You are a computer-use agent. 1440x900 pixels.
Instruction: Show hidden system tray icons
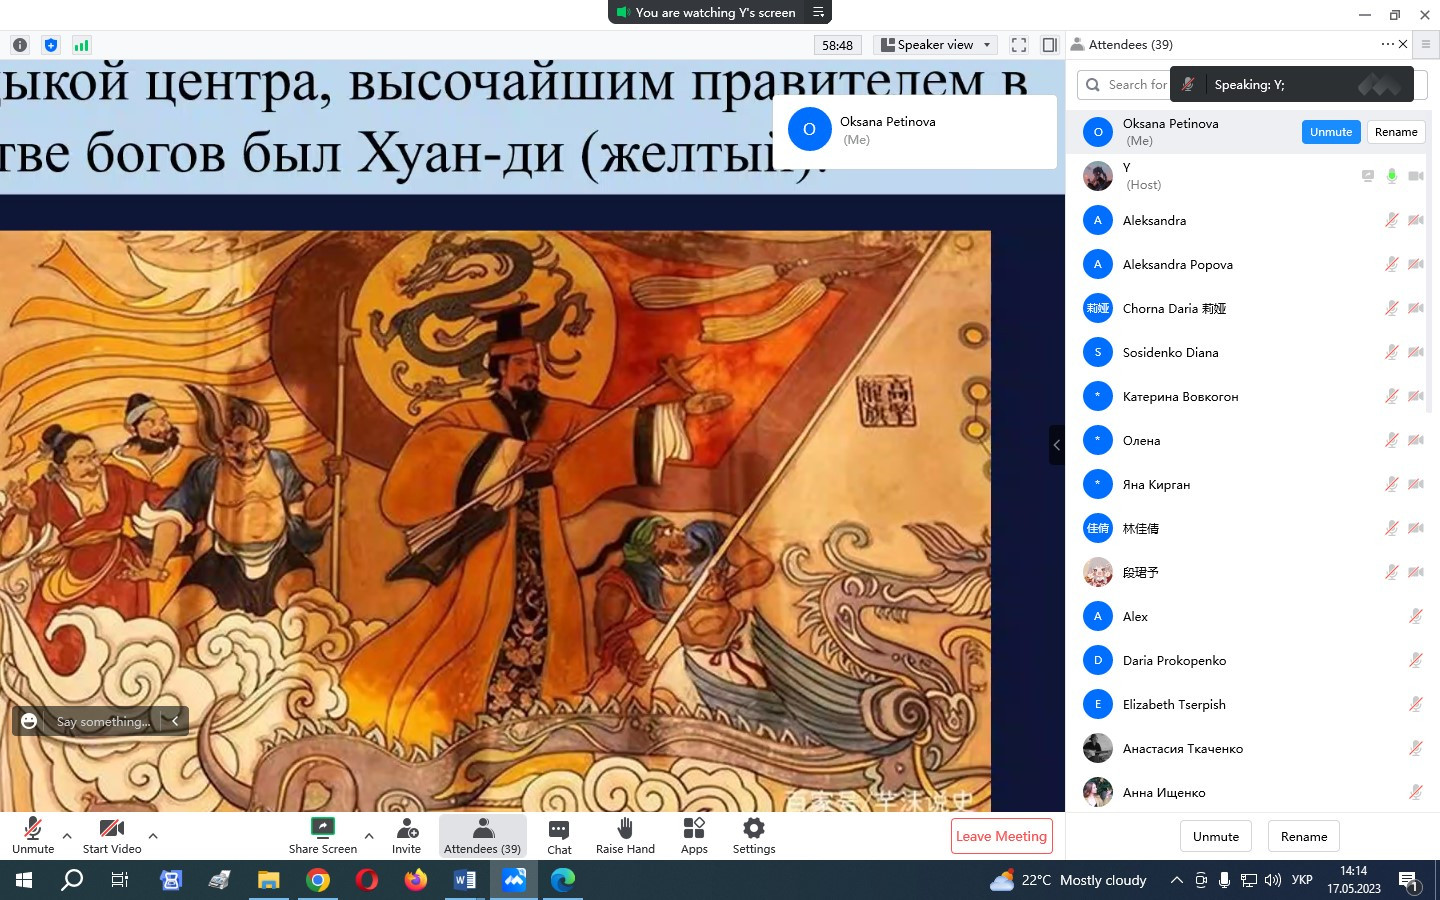pos(1177,880)
